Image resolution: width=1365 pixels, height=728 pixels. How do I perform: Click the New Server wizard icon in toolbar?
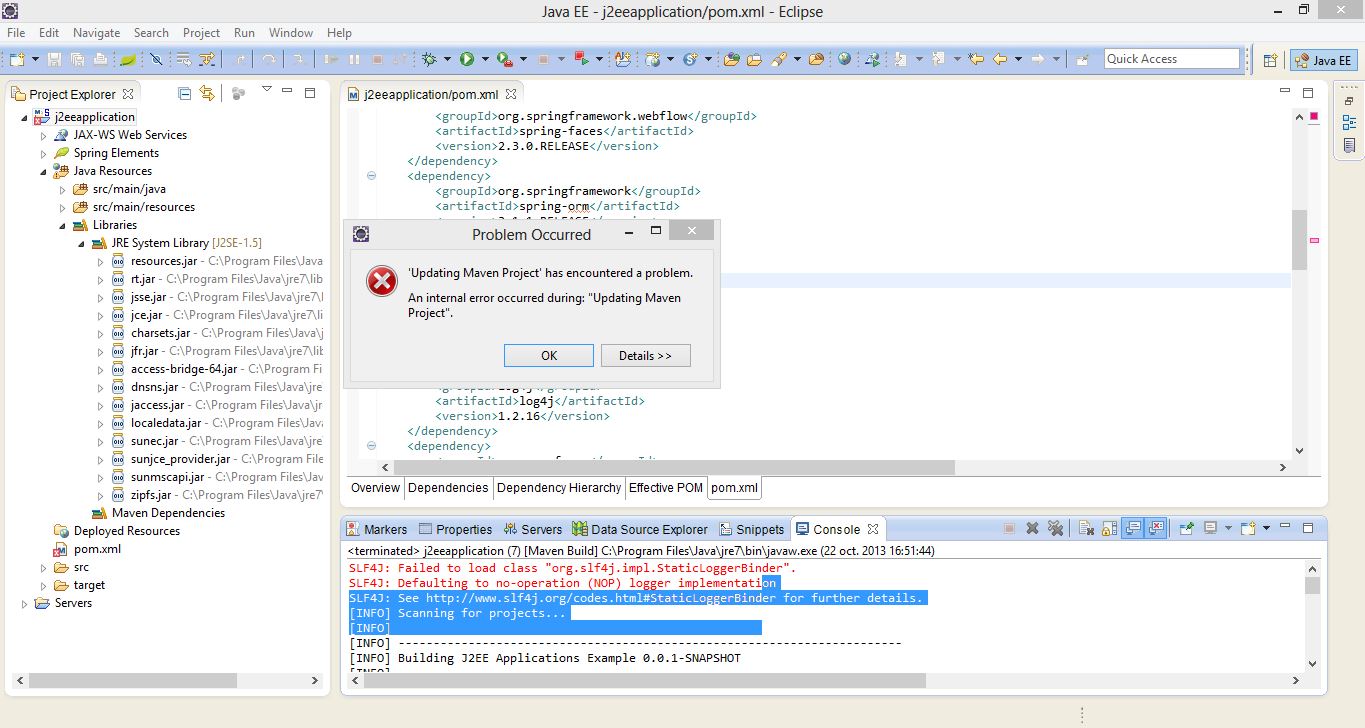(x=651, y=59)
